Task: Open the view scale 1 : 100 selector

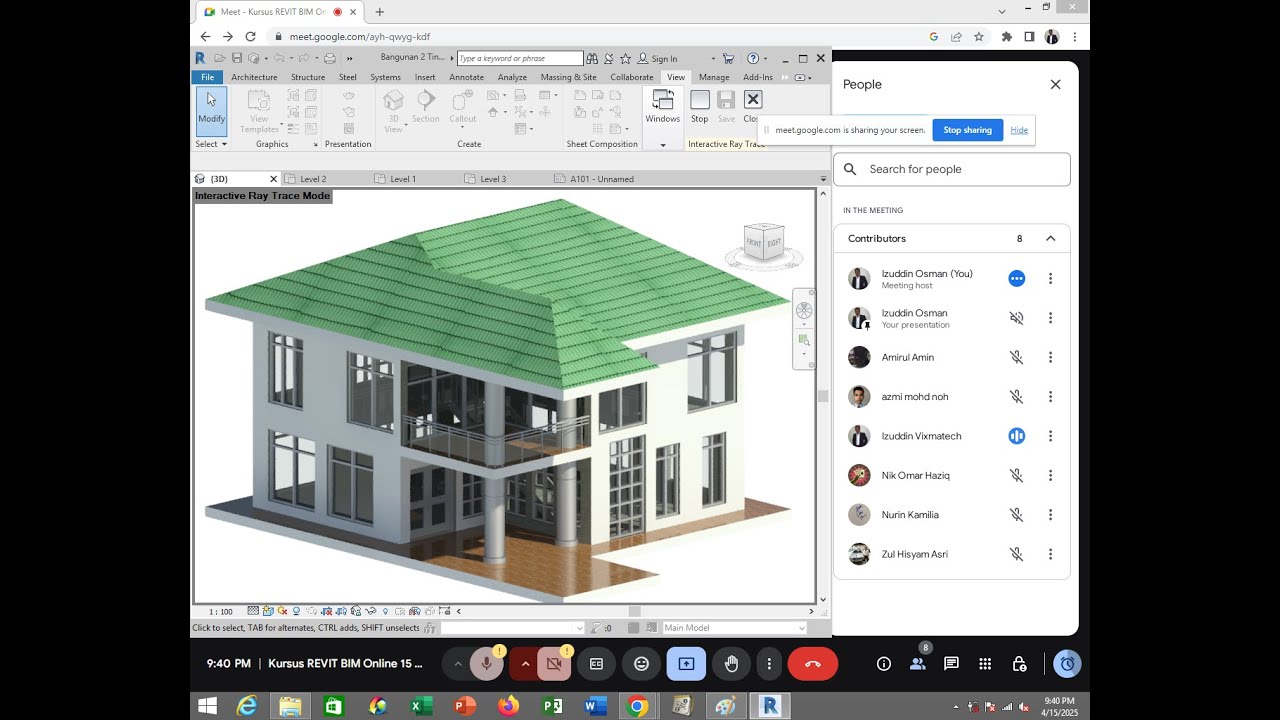Action: pos(220,611)
